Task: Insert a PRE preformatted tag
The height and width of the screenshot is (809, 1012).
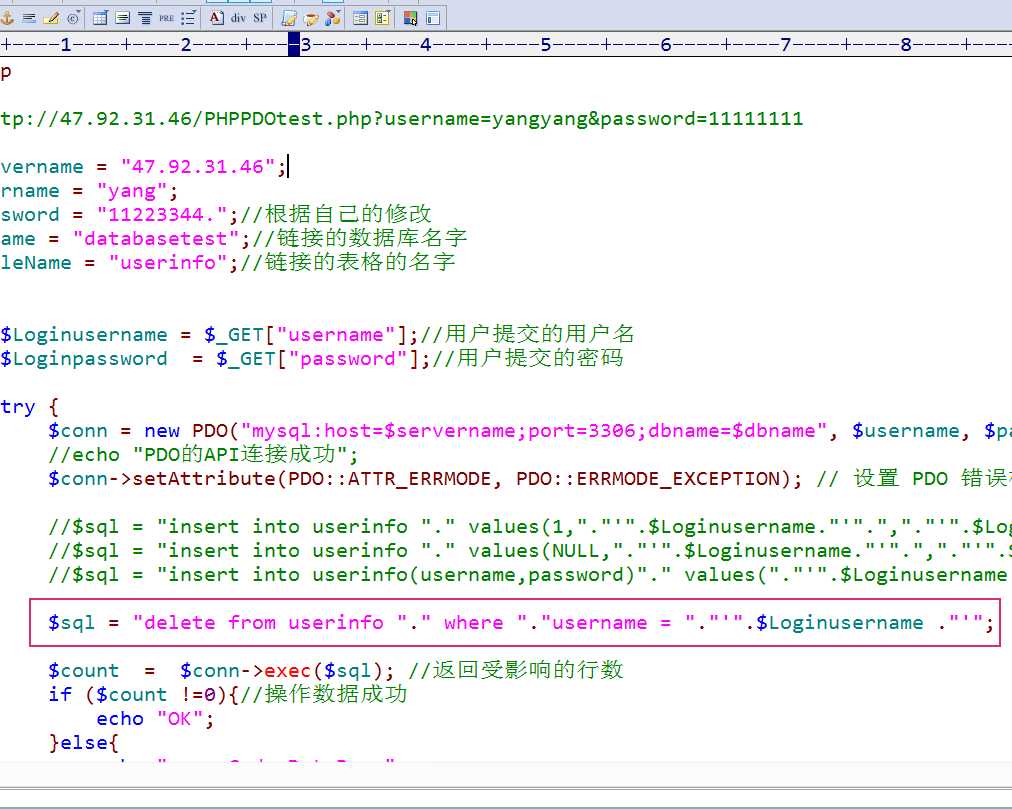Action: click(x=167, y=18)
